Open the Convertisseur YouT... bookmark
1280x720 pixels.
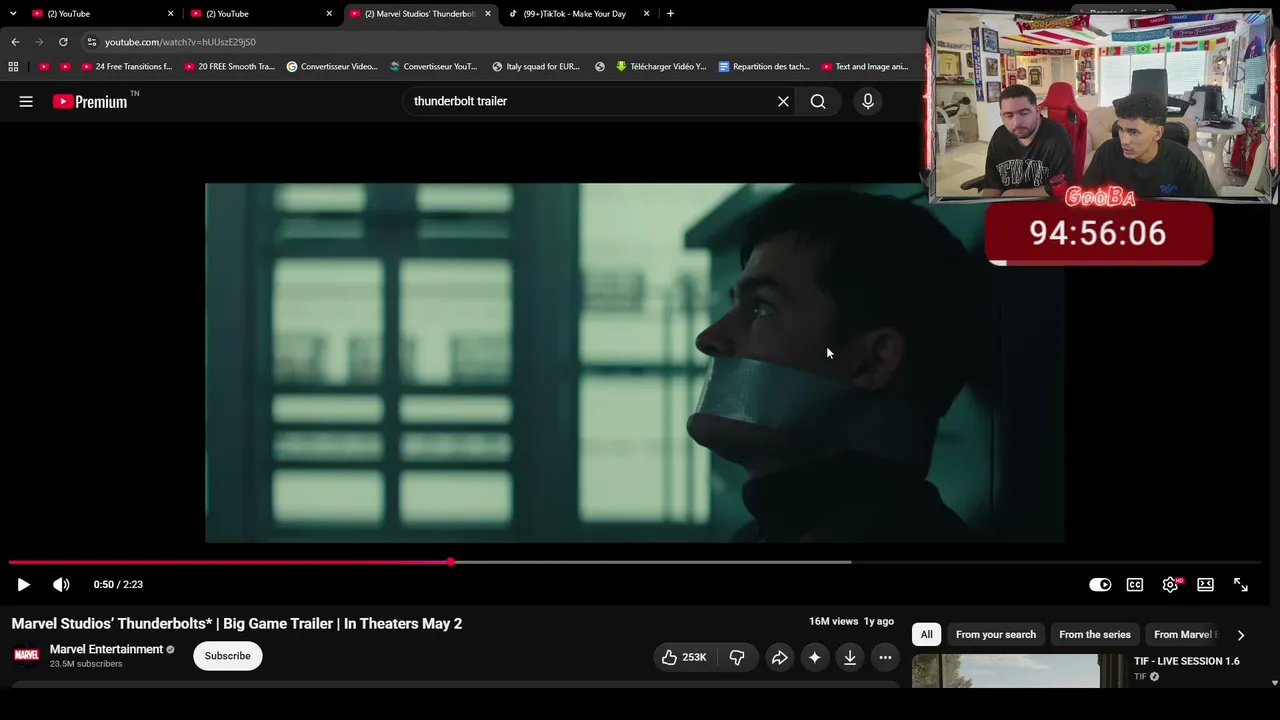point(434,67)
